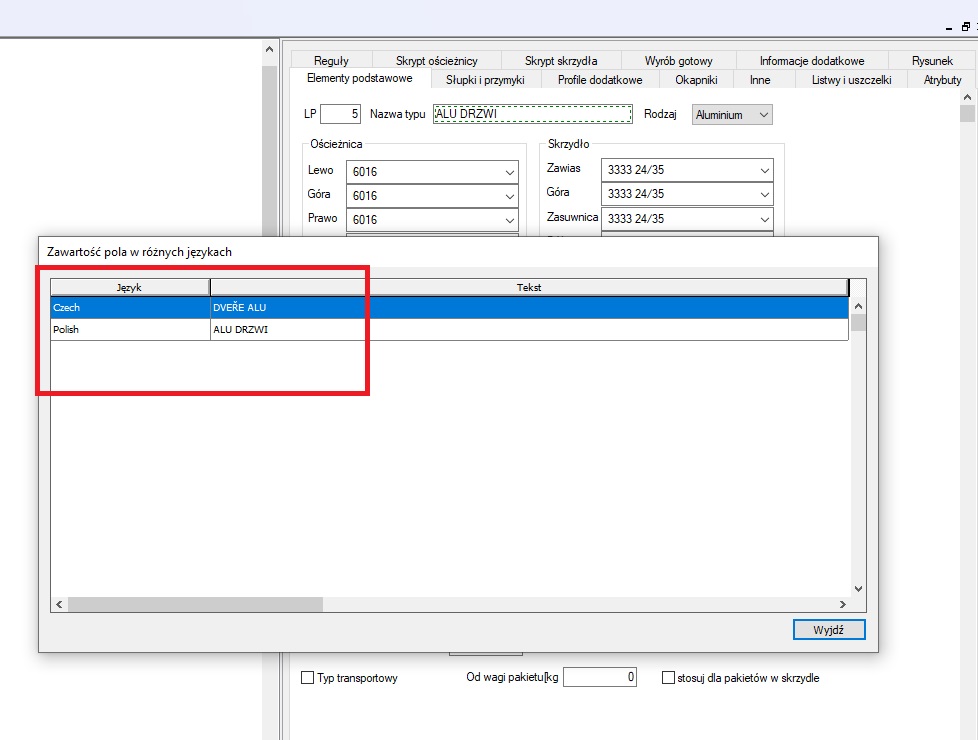The width and height of the screenshot is (978, 740).
Task: Expand the Zasuwnica dropdown
Action: pos(687,218)
